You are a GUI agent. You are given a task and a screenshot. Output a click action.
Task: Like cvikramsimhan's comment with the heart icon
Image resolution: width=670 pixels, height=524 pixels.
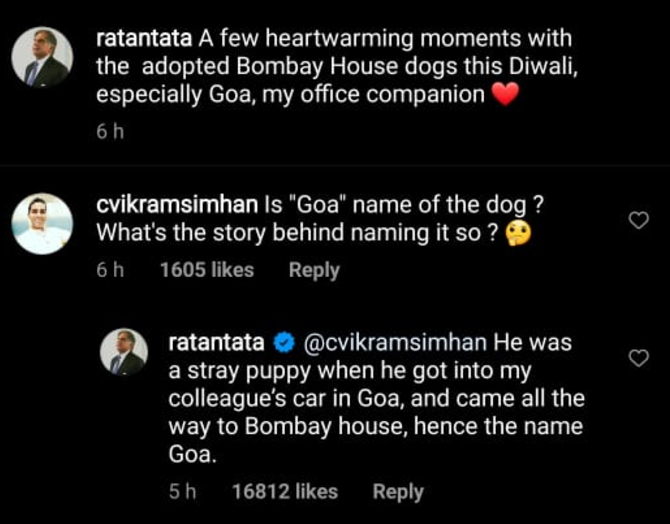click(x=638, y=220)
